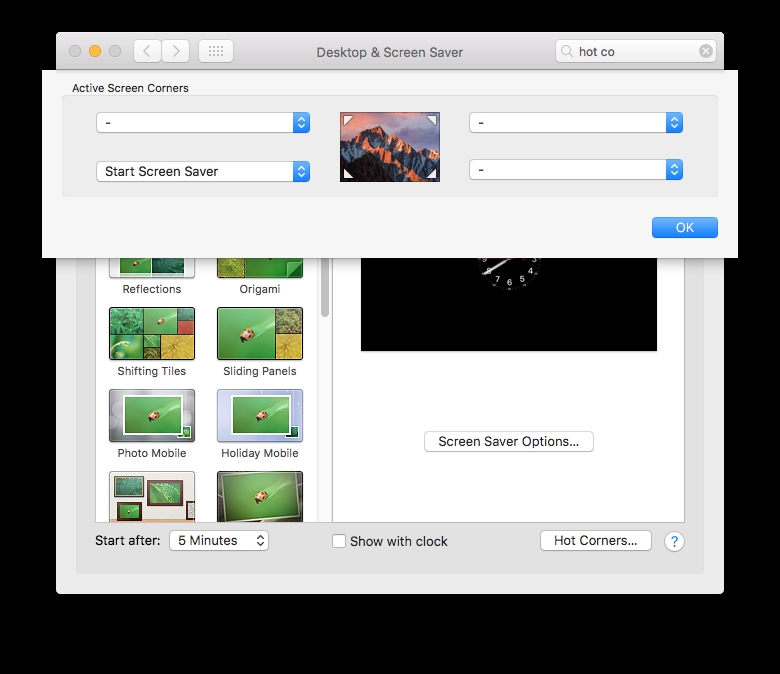Open the Start Screen Saver corner dropdown

[x=203, y=172]
